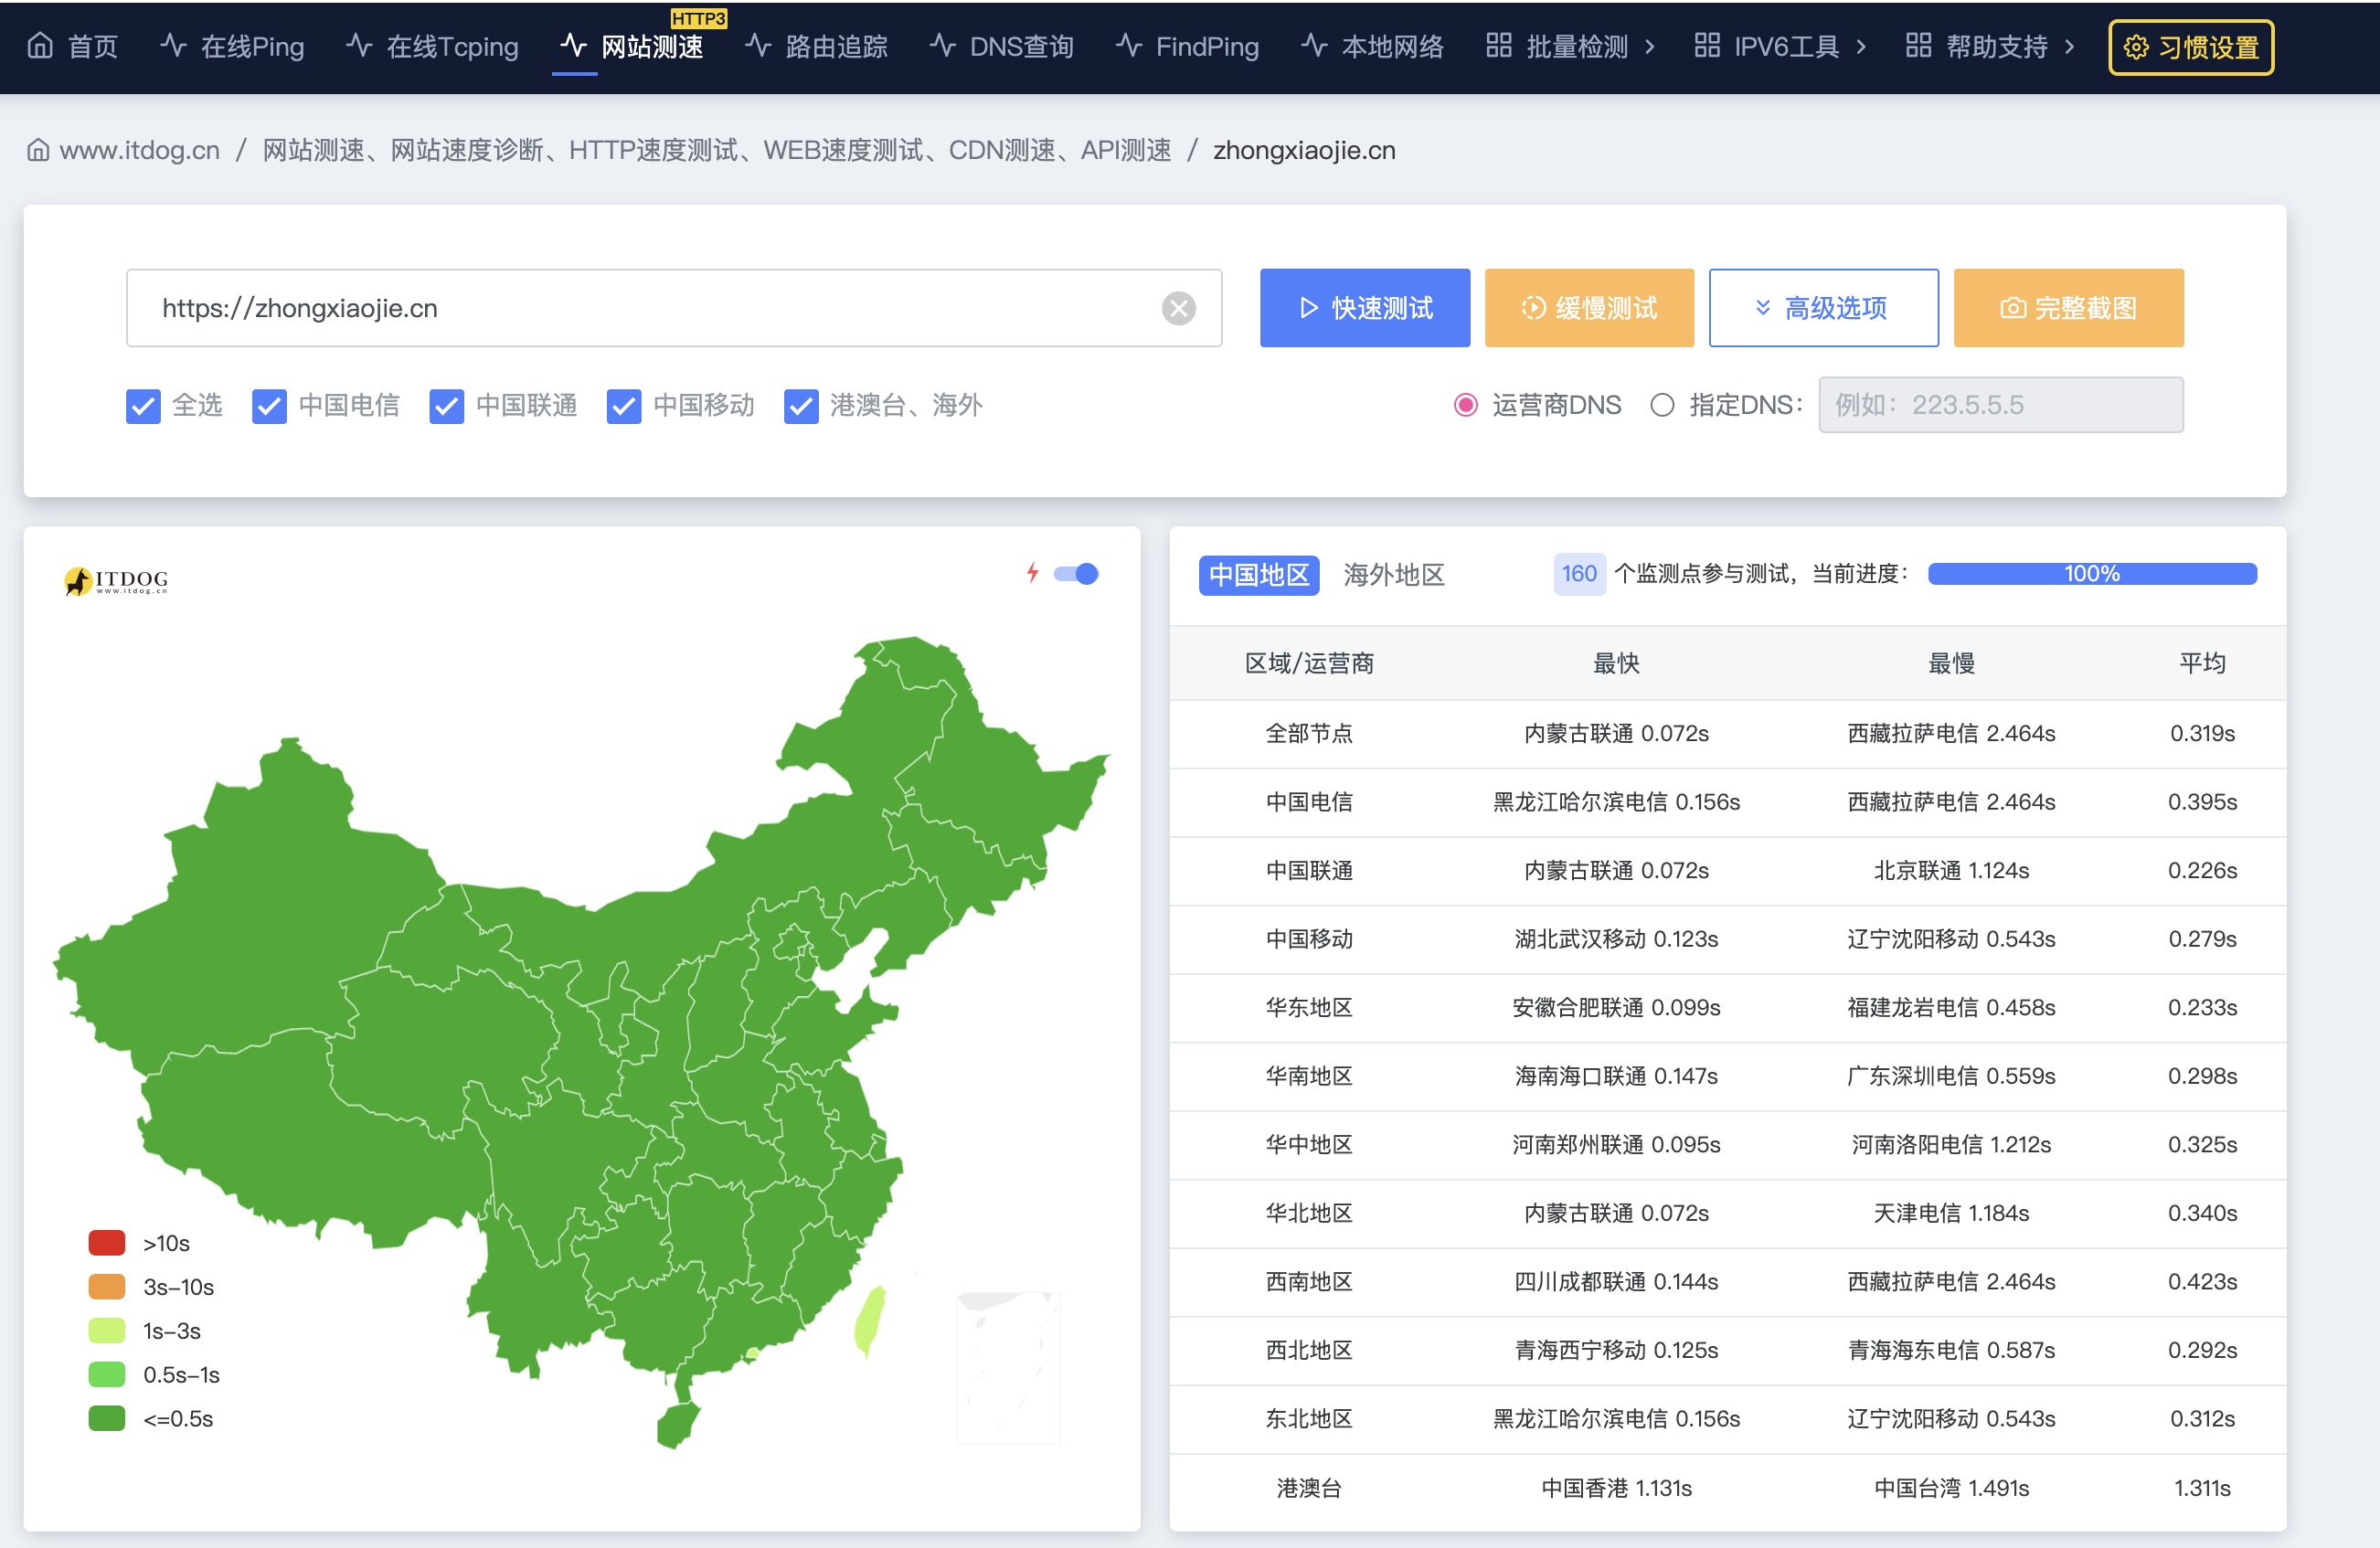Click the home icon in navigation bar
This screenshot has width=2380, height=1548.
coord(40,46)
